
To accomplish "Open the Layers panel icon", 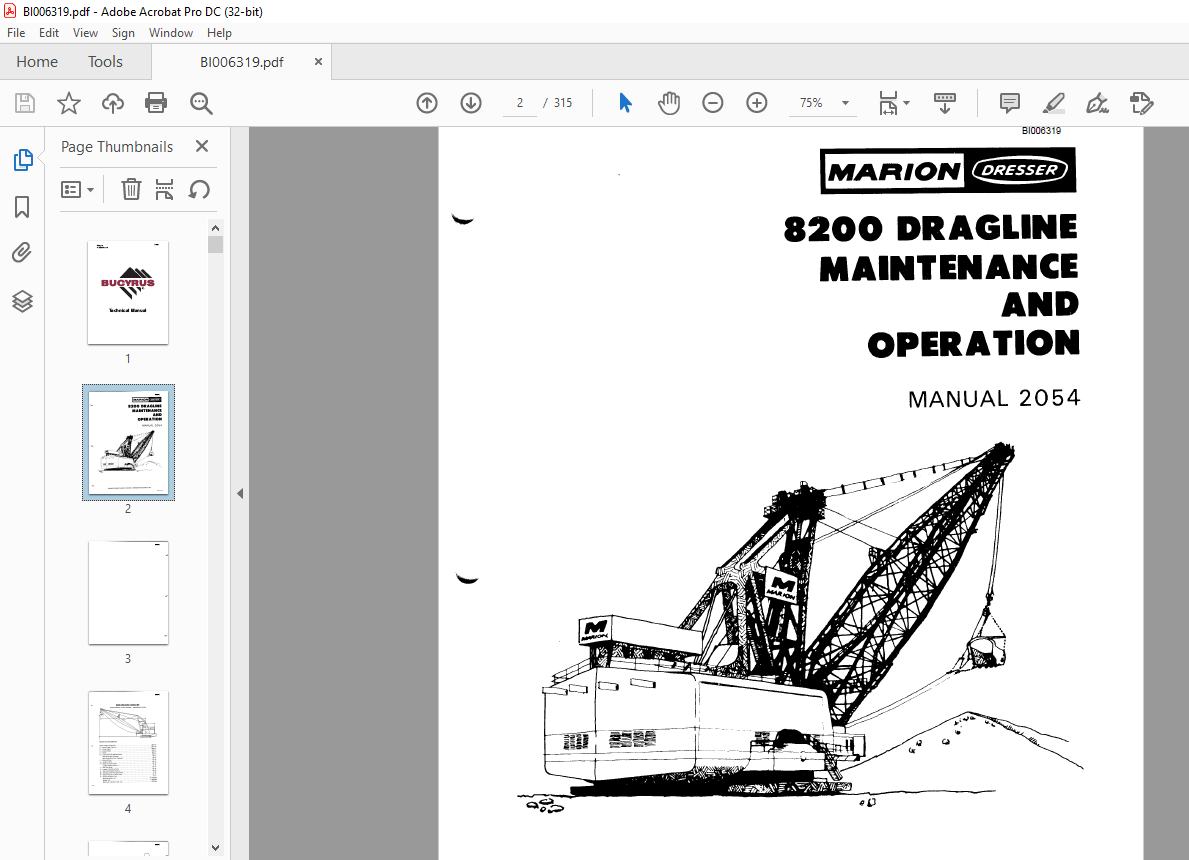I will (x=22, y=301).
